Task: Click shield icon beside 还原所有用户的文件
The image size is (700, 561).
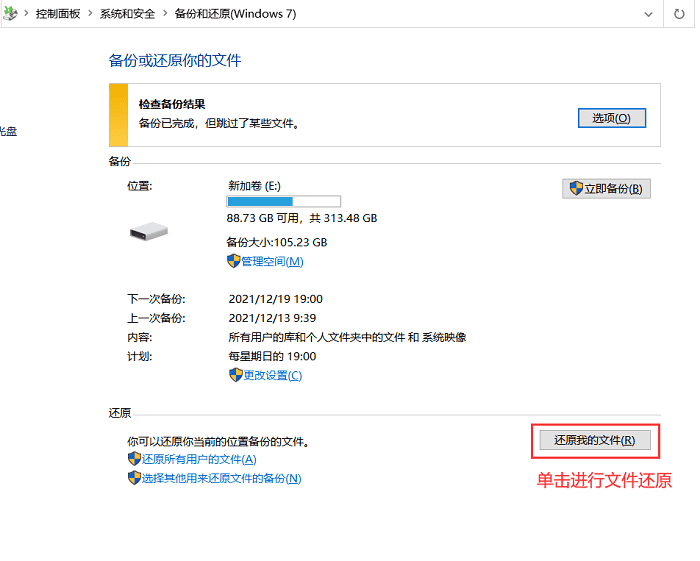Action: (134, 459)
